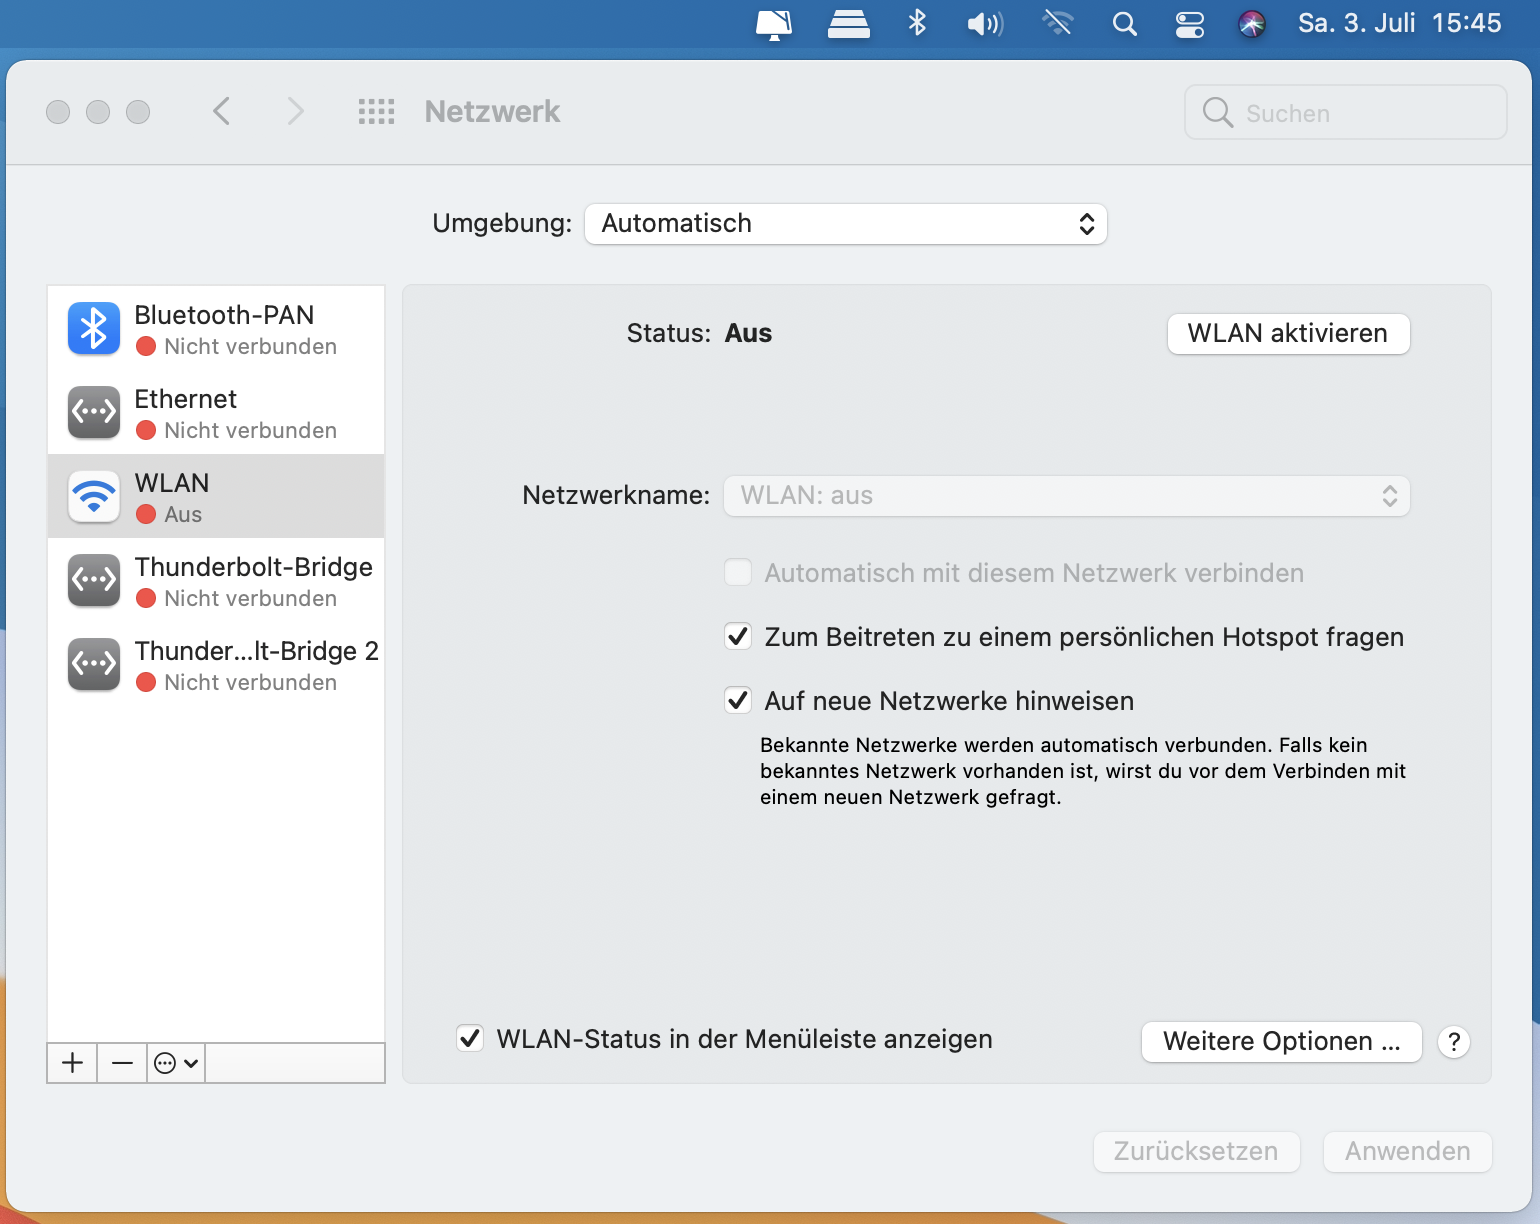Click the 'WLAN aktivieren' button

click(1288, 334)
